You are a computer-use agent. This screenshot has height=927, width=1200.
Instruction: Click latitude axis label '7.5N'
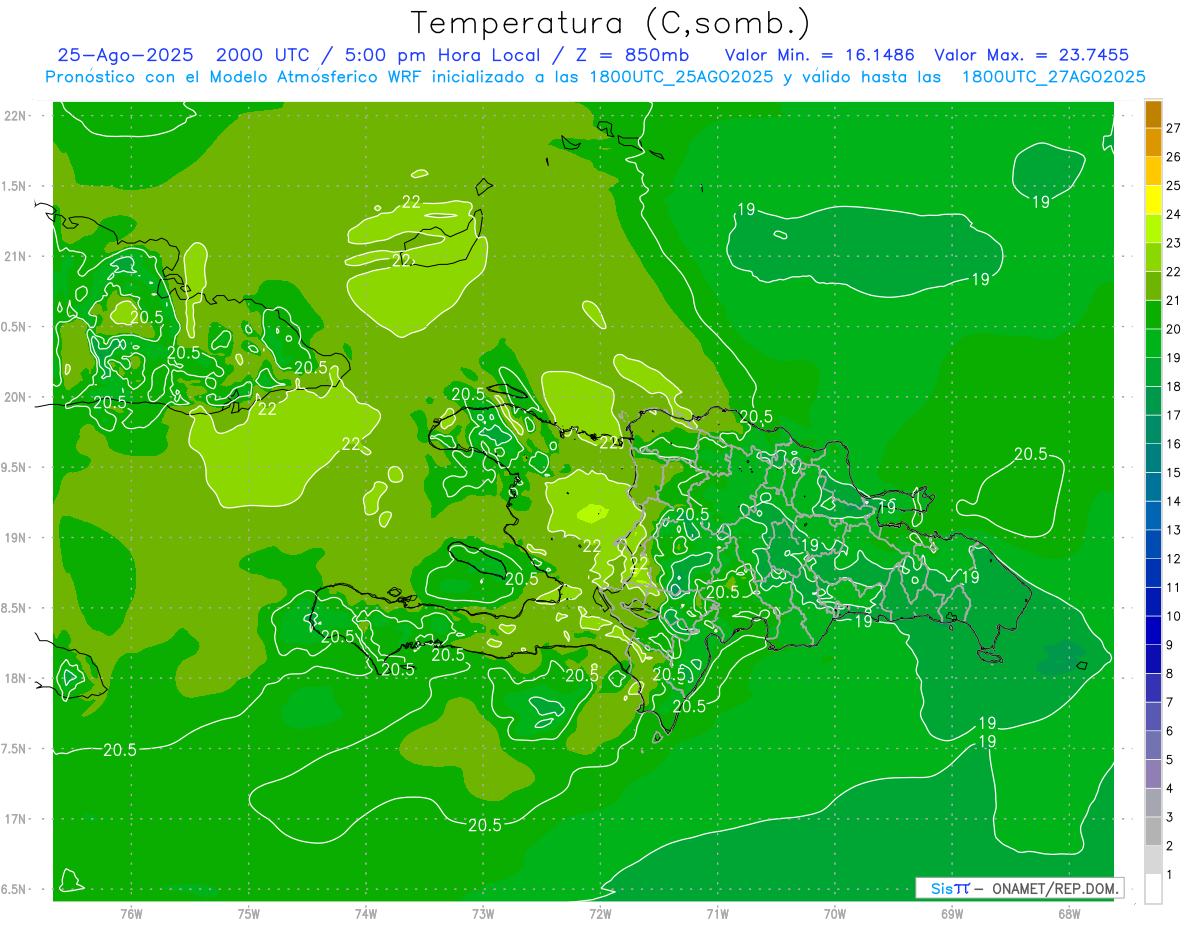(15, 749)
